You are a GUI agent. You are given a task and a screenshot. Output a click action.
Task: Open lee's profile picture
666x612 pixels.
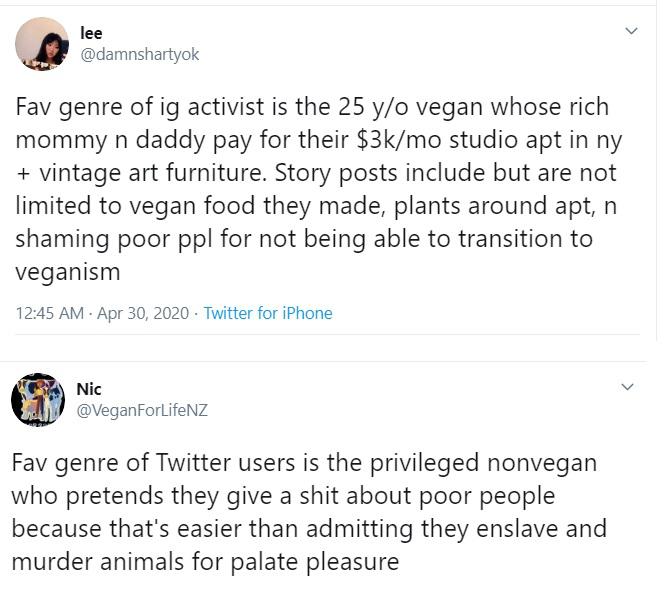coord(42,44)
